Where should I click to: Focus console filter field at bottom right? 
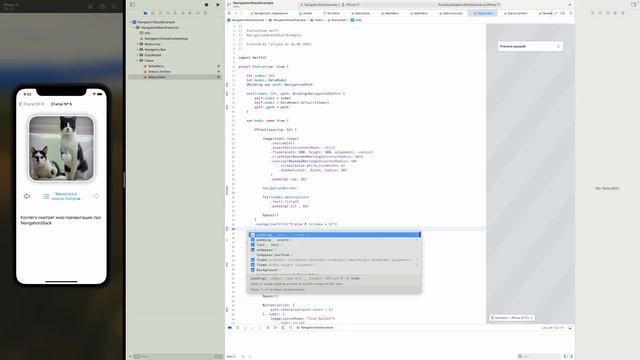(x=539, y=356)
